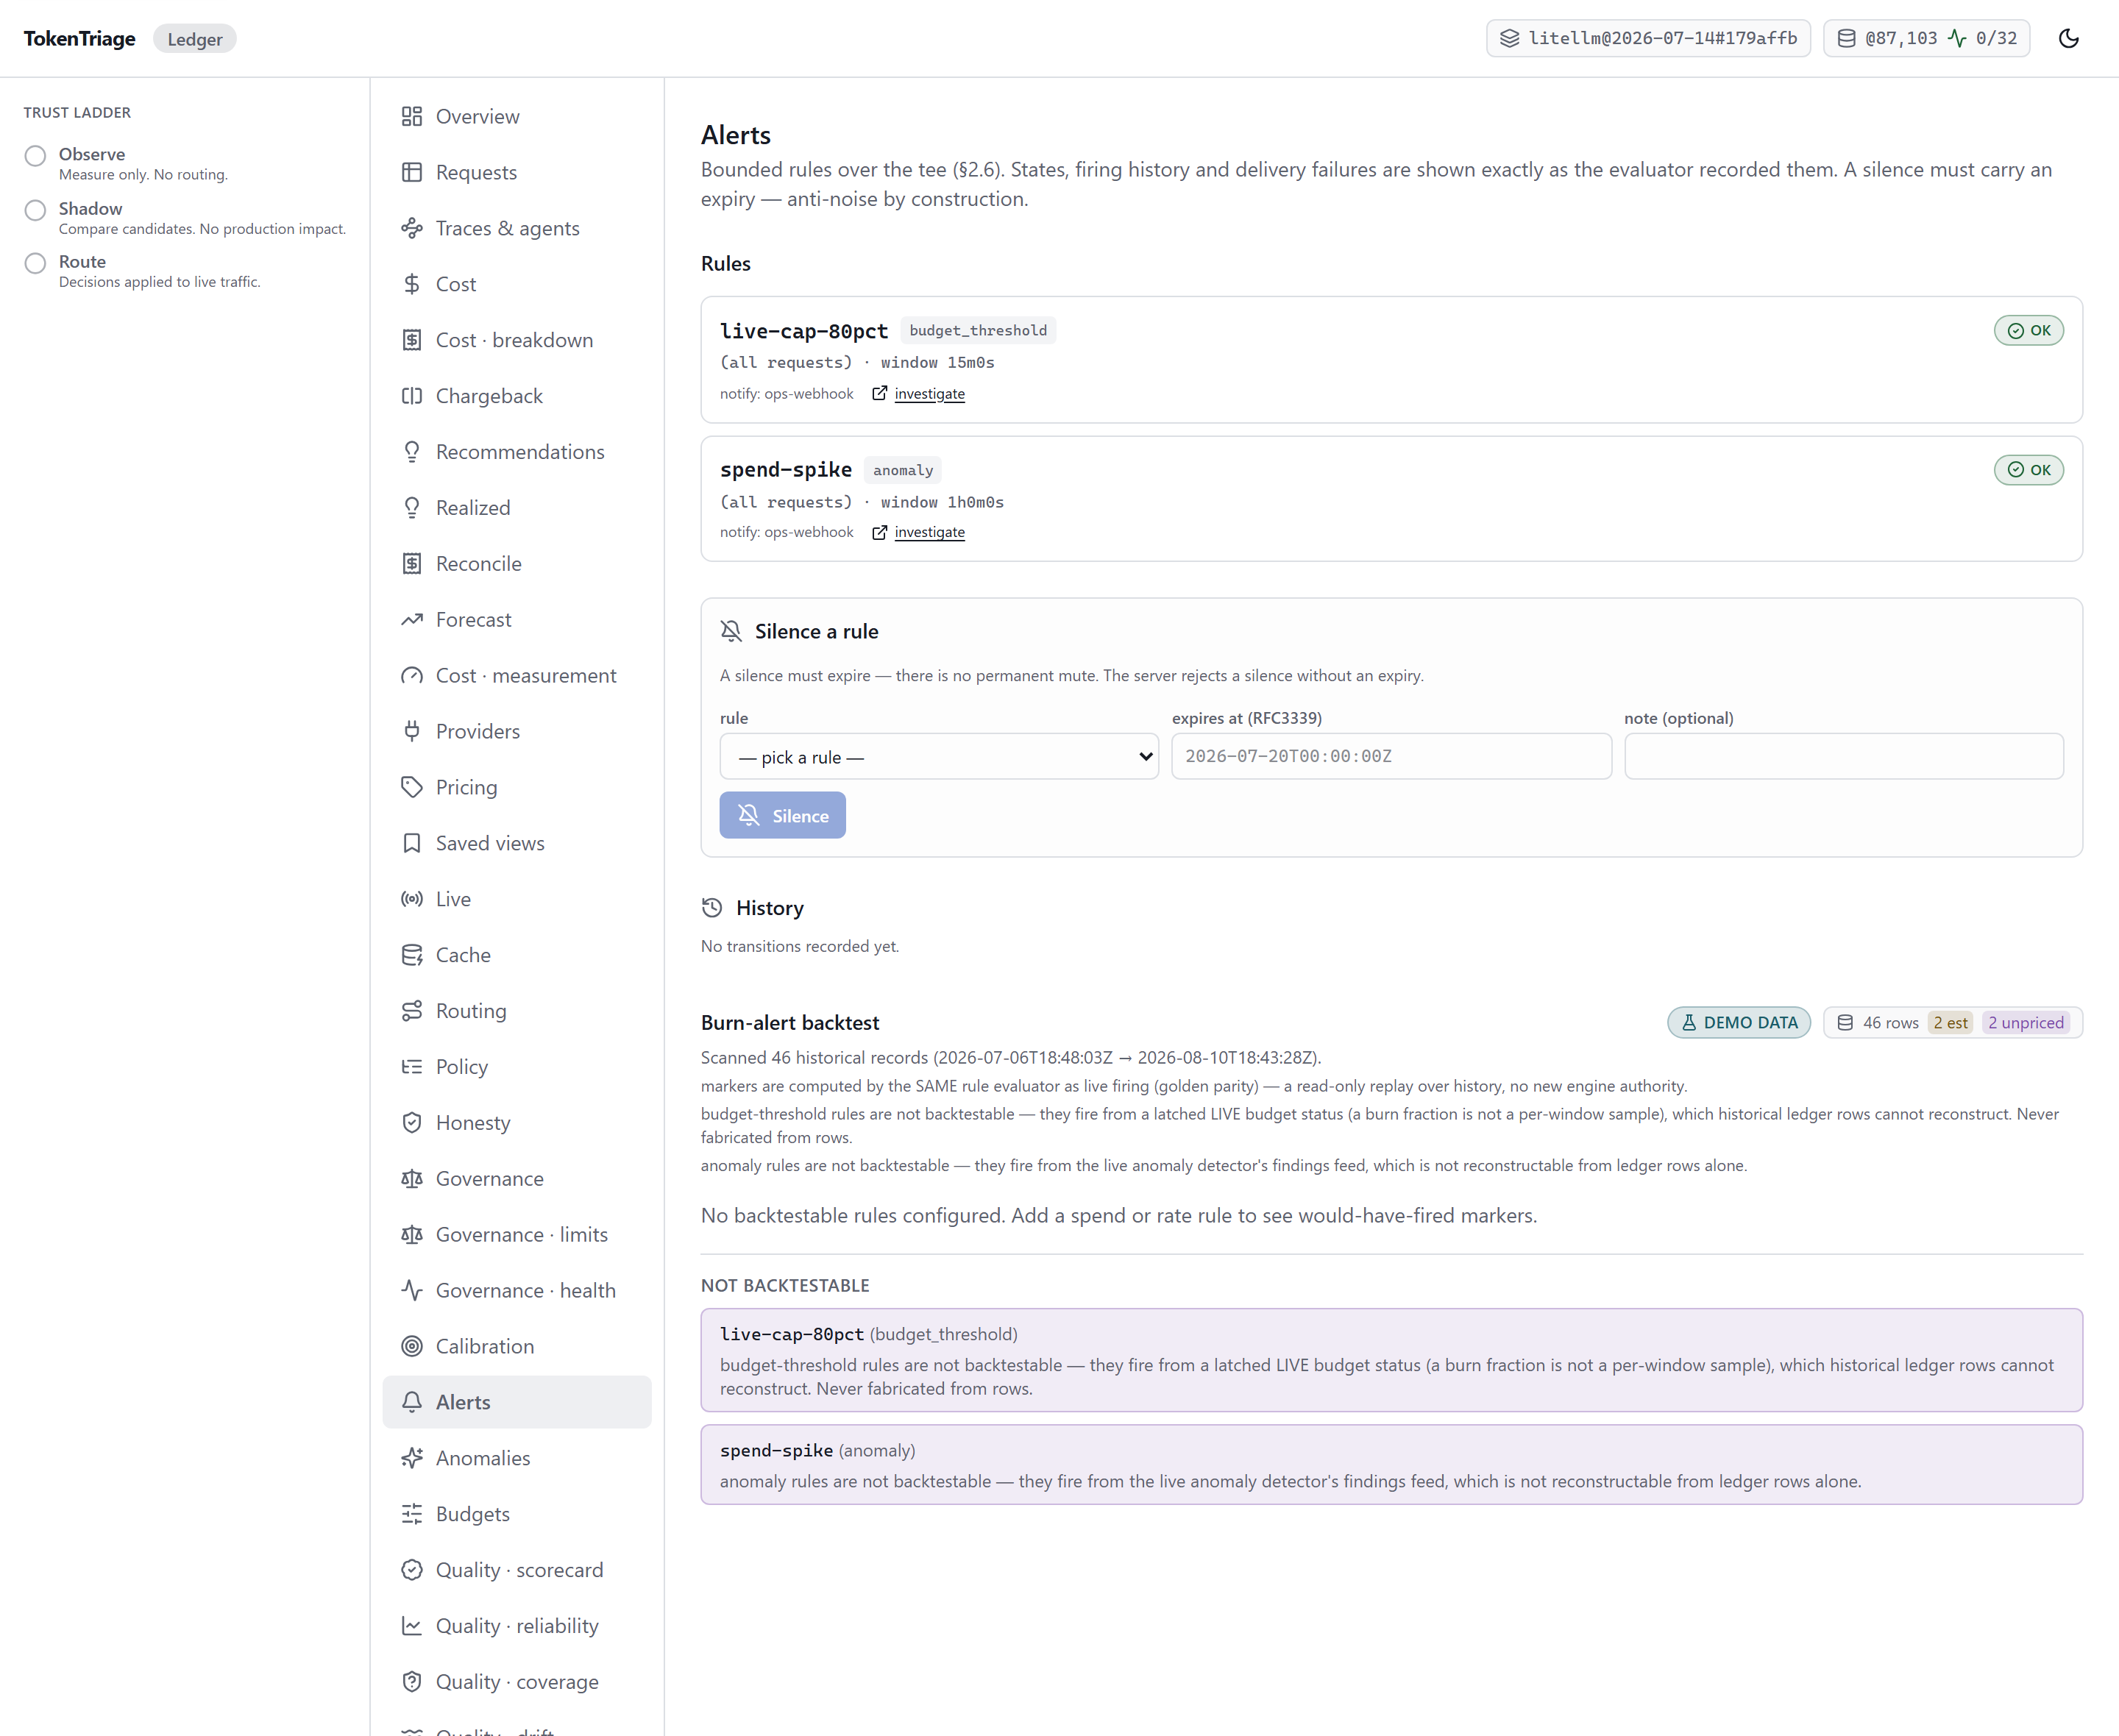
Task: Click the layers icon beside litellm snapshot
Action: point(1510,38)
